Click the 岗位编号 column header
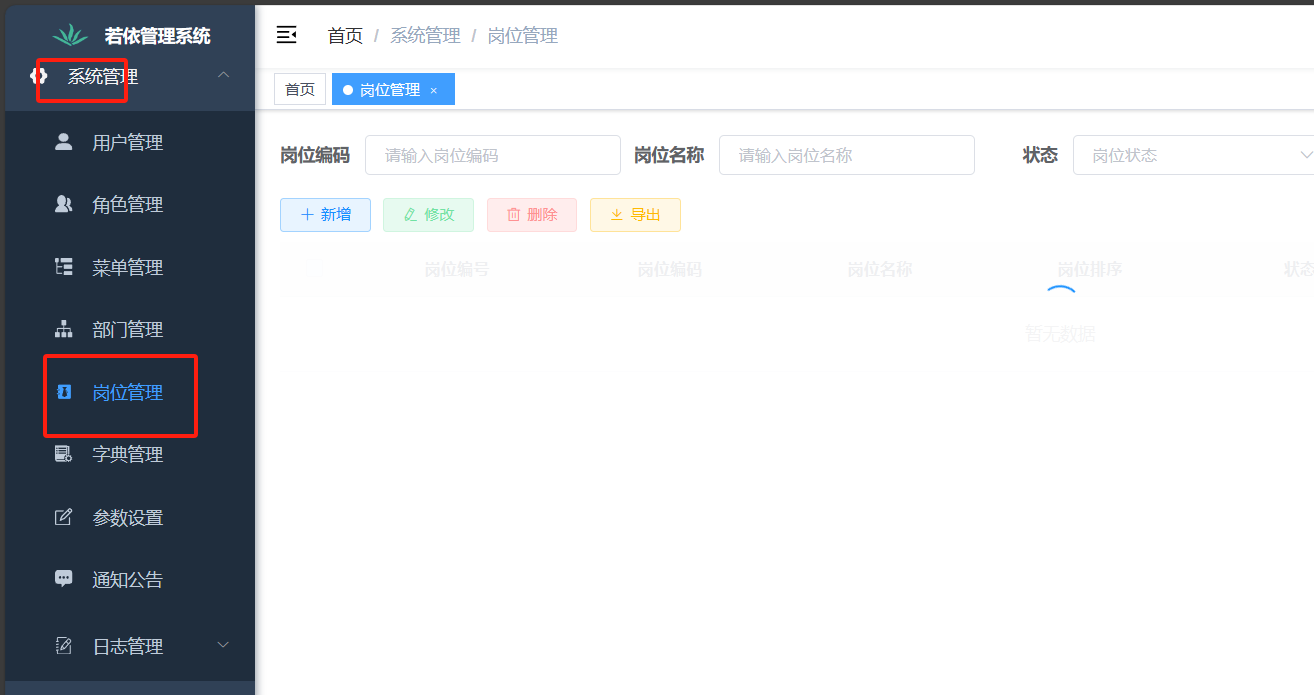Viewport: 1314px width, 695px height. [457, 269]
